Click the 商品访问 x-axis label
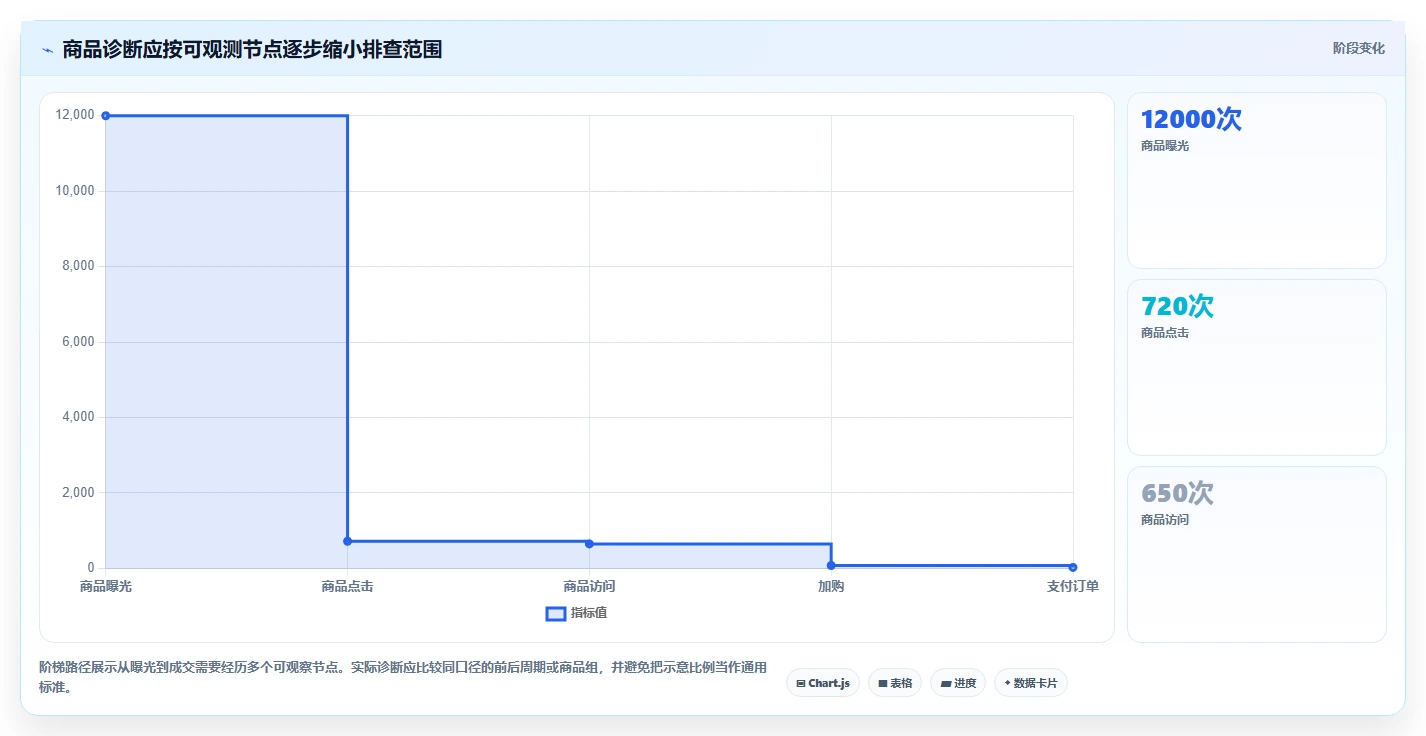Image resolution: width=1426 pixels, height=736 pixels. [x=589, y=587]
